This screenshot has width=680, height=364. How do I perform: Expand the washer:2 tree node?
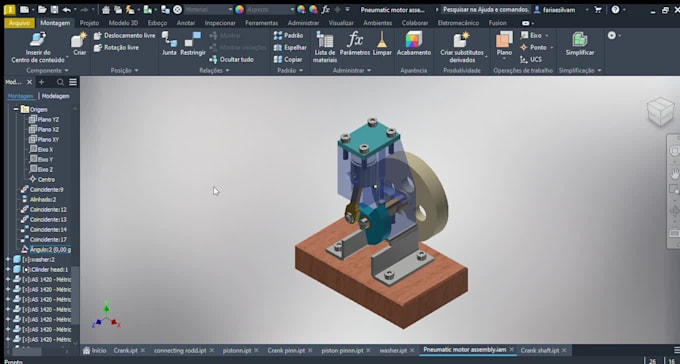(x=7, y=259)
